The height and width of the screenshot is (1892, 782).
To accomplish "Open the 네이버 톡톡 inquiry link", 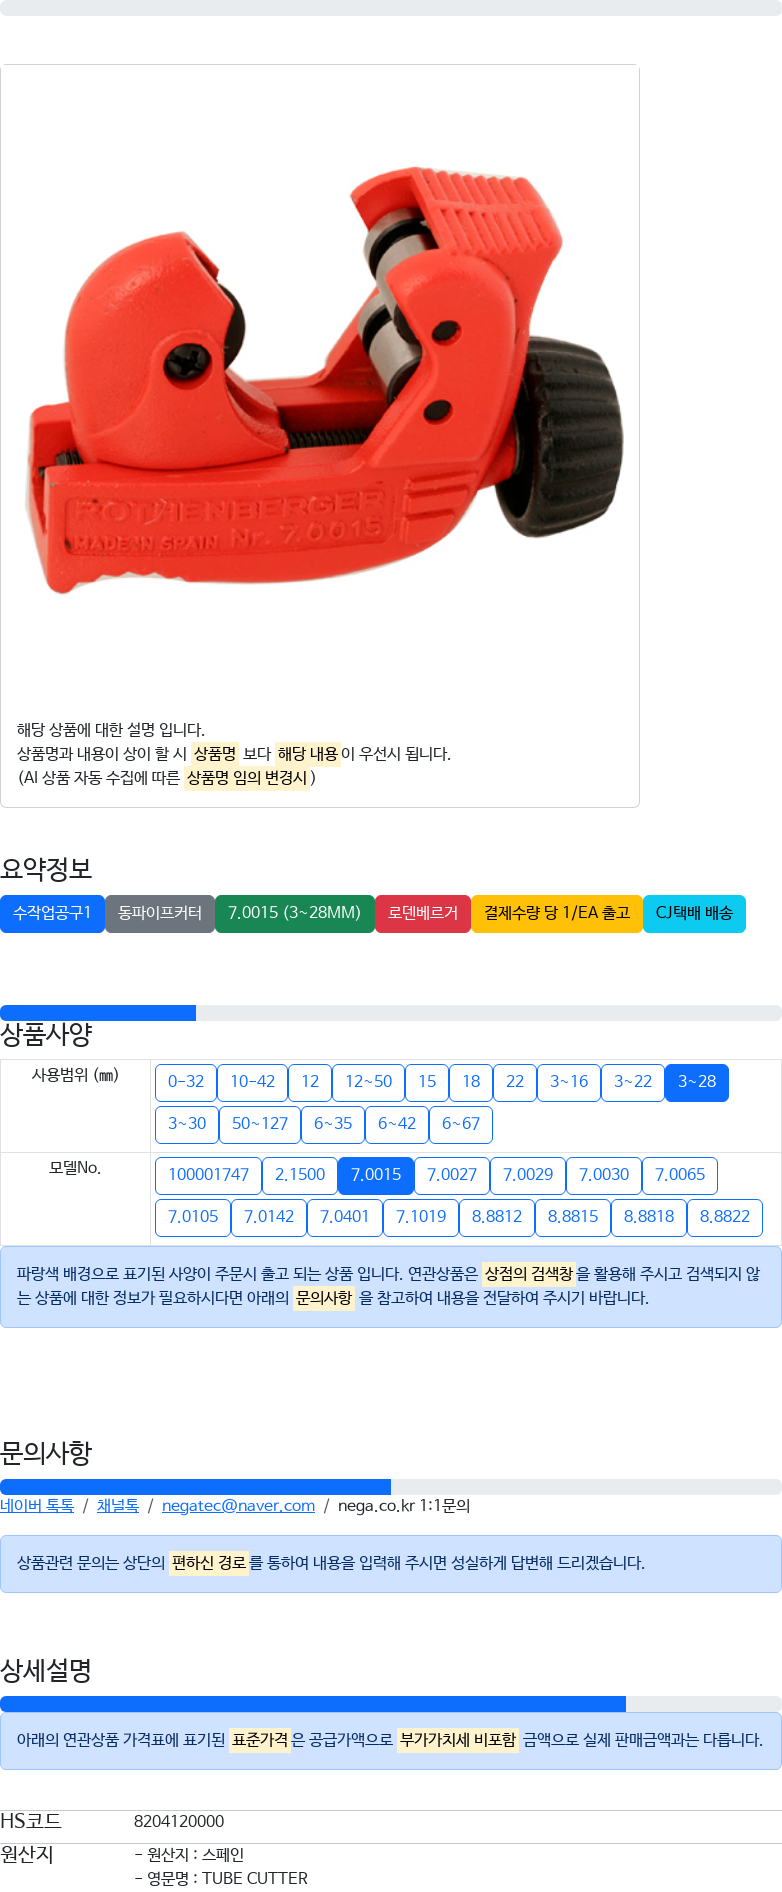I will coord(37,1506).
